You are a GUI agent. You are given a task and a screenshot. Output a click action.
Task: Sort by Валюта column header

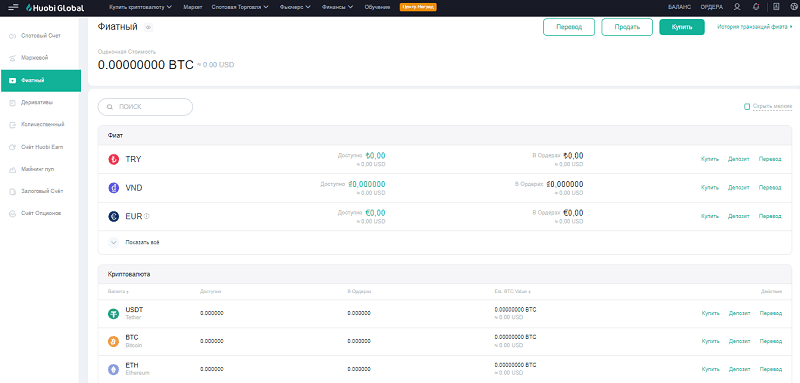[x=117, y=291]
